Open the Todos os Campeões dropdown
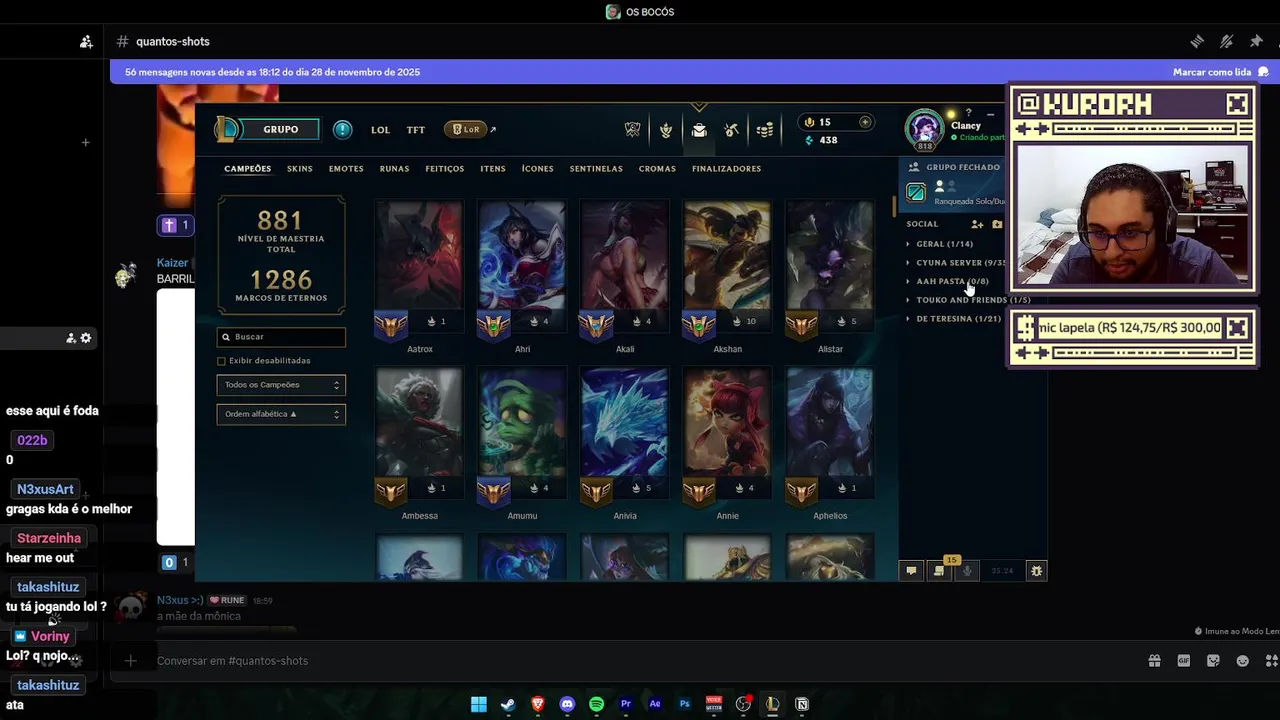 click(x=281, y=385)
